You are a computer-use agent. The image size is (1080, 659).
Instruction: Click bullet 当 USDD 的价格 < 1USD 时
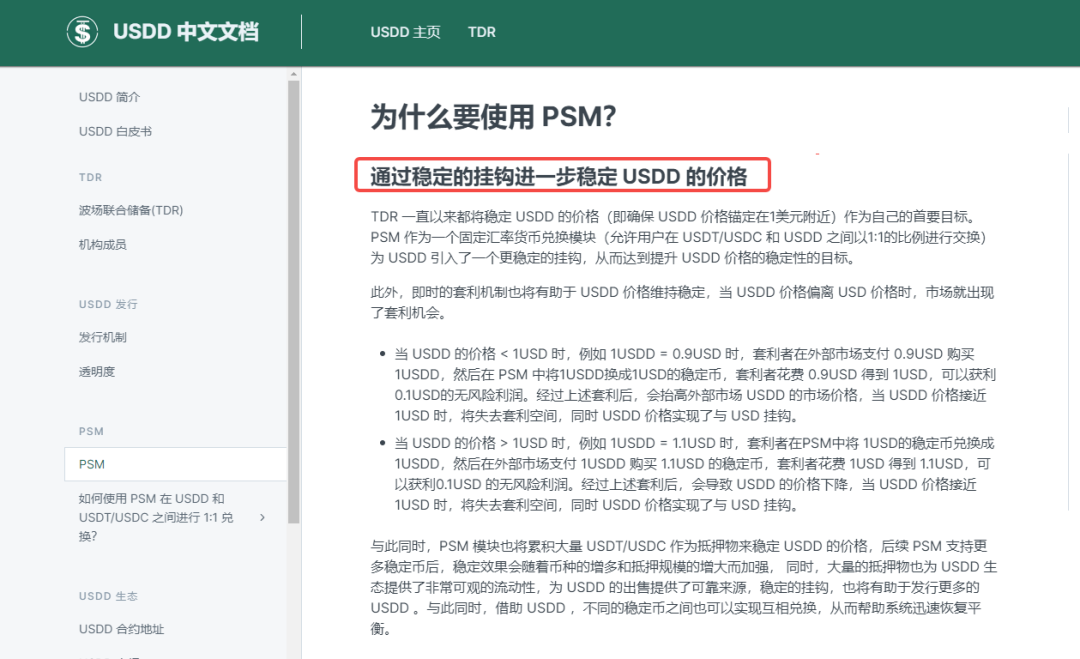coord(695,385)
